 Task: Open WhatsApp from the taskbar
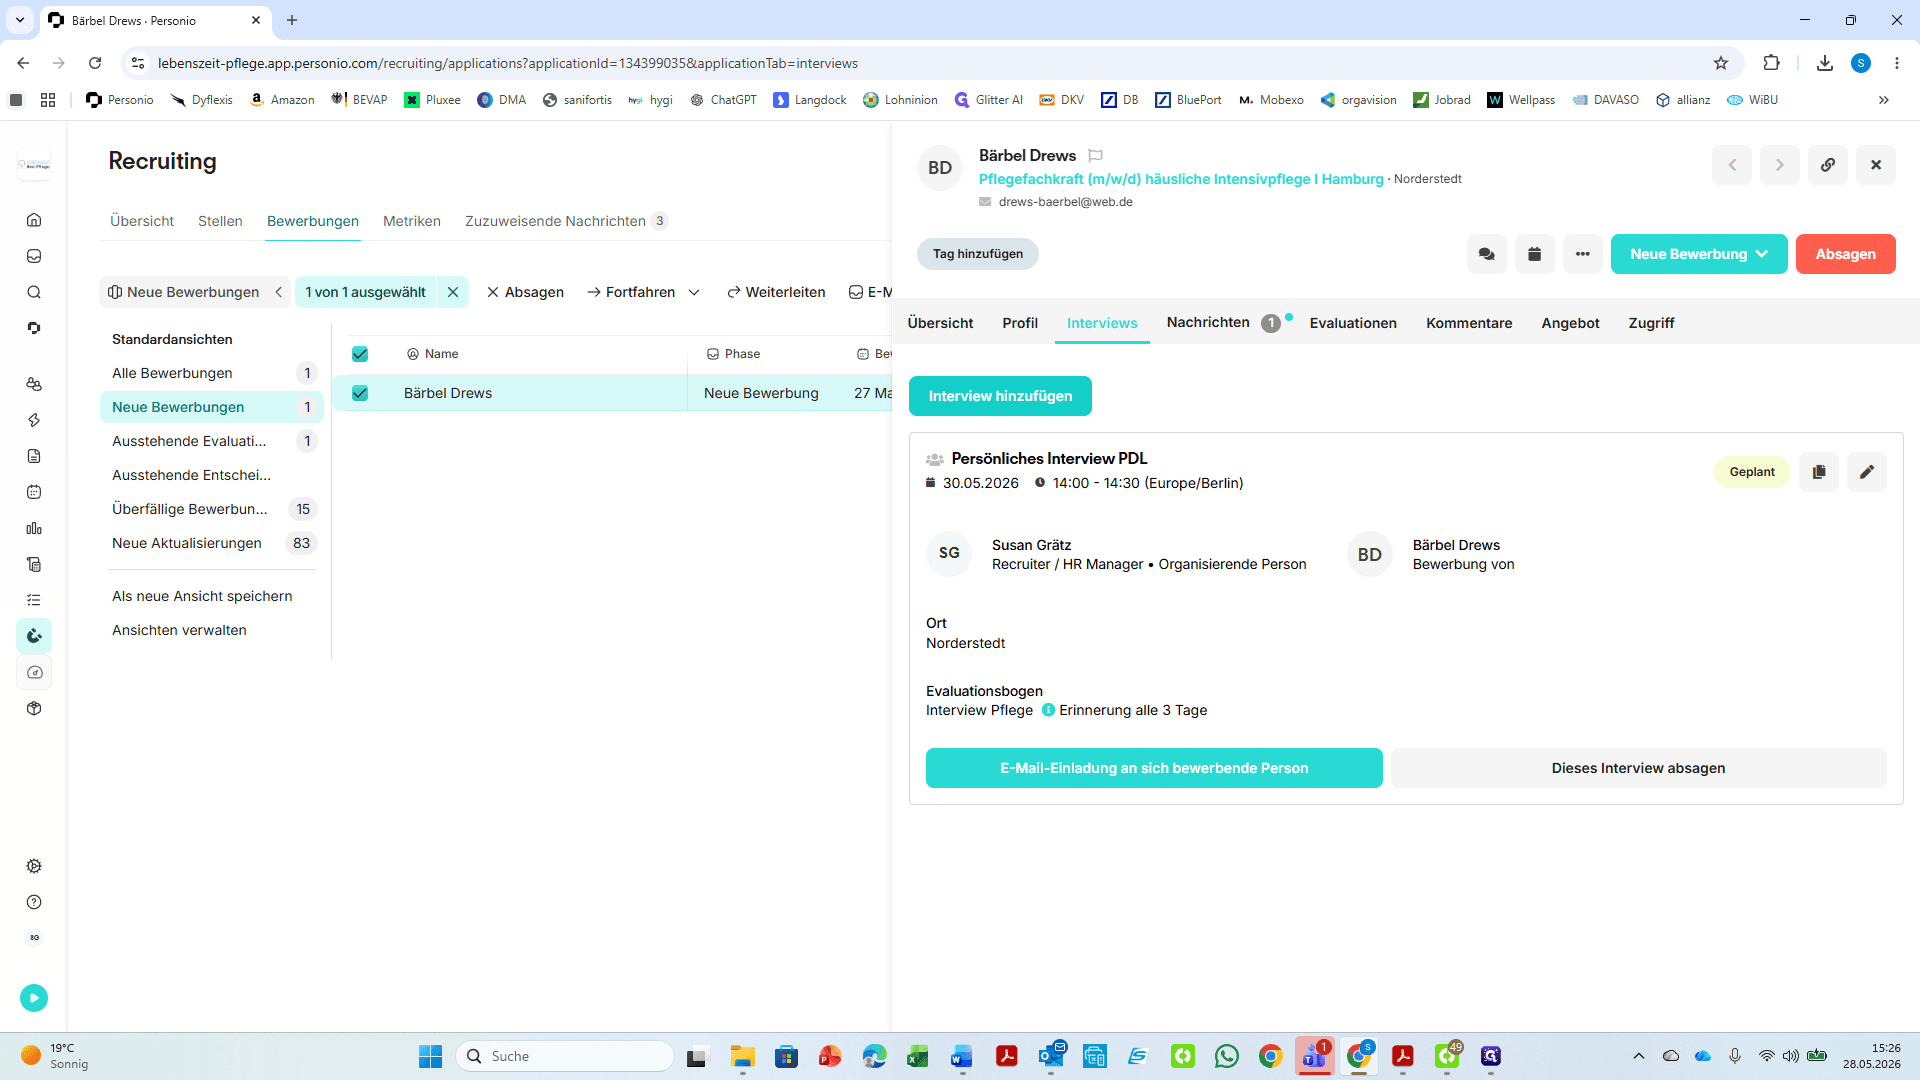(x=1227, y=1056)
